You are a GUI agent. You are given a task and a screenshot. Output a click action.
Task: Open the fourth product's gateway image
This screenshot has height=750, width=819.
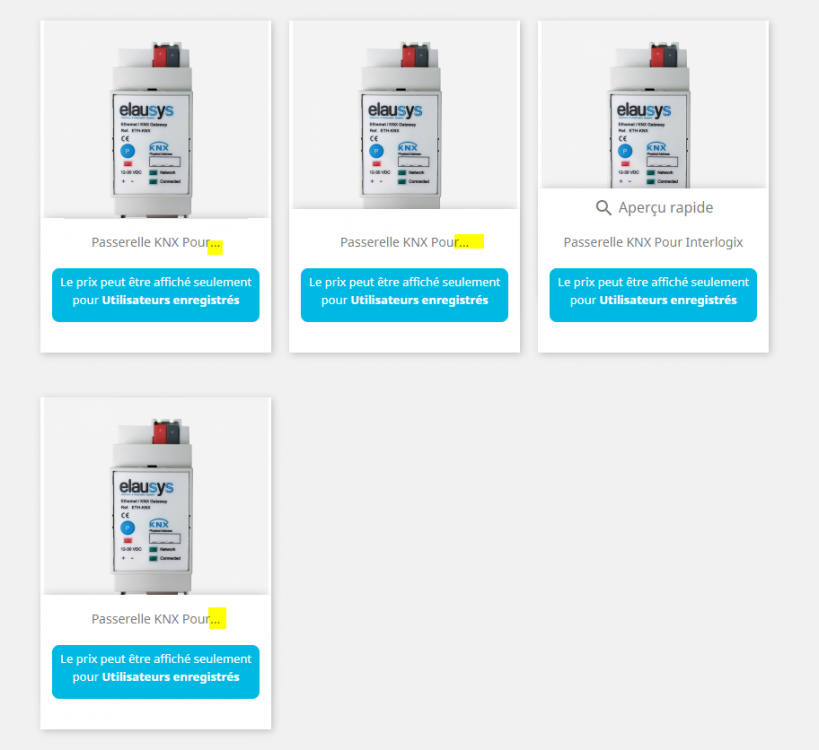(x=156, y=497)
